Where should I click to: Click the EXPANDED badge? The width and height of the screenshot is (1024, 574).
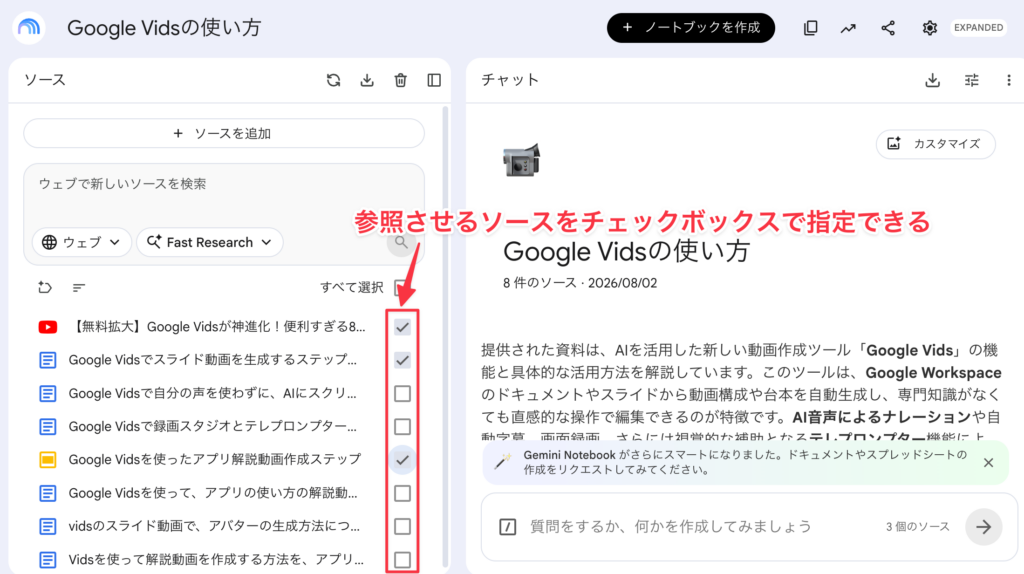tap(978, 27)
